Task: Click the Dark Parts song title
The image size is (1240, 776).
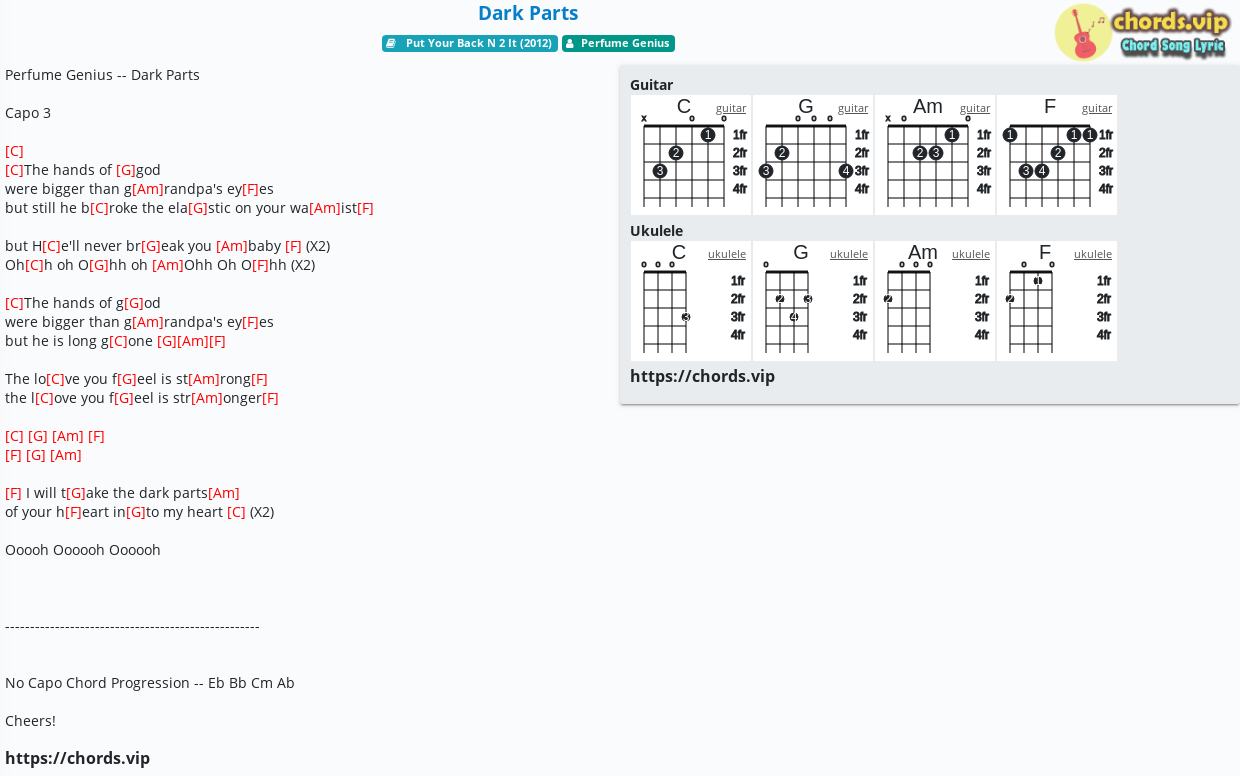Action: [x=528, y=13]
